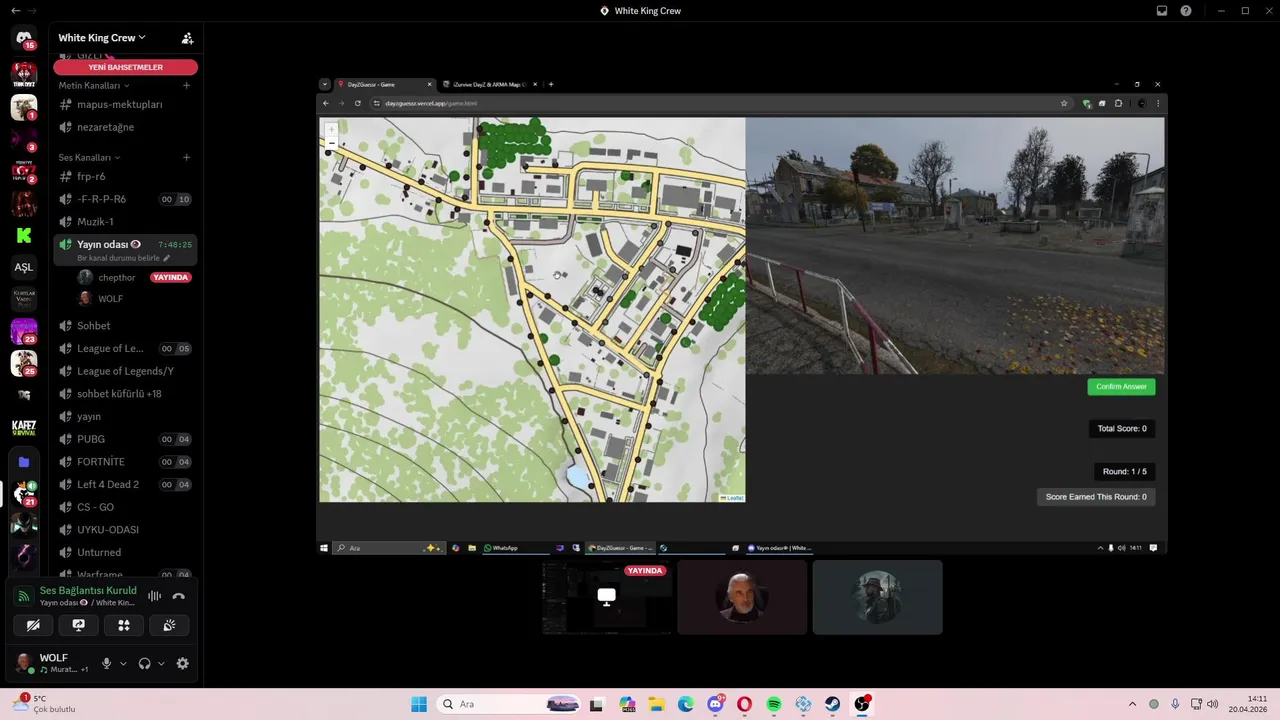The image size is (1280, 720).
Task: Open Discord inbox icon in title bar
Action: coord(1162,11)
